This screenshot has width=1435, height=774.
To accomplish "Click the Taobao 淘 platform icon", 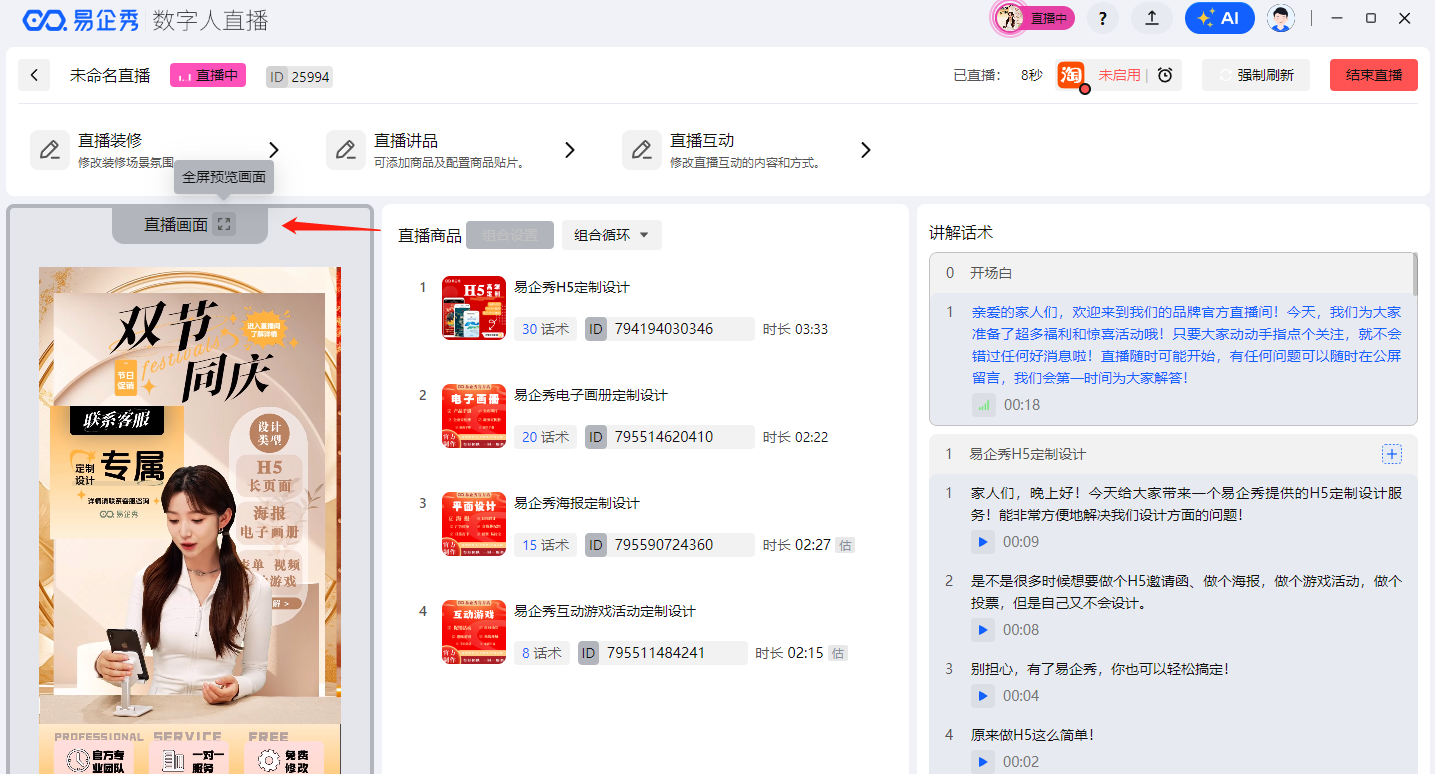I will [x=1071, y=75].
